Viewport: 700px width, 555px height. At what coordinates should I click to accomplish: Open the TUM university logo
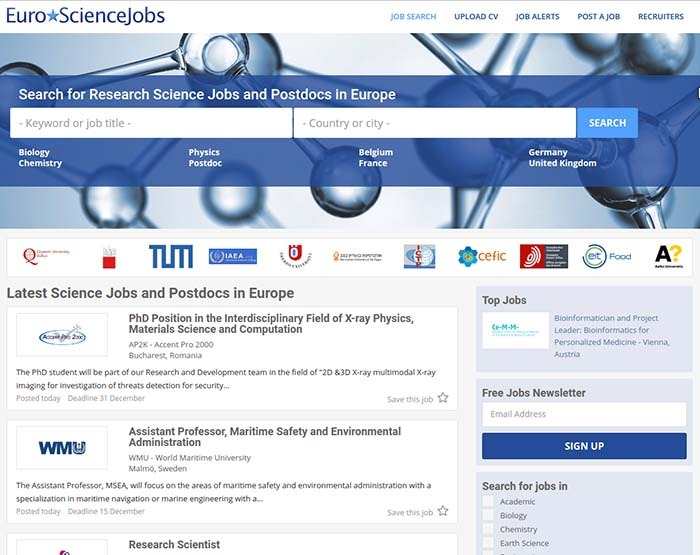point(170,256)
